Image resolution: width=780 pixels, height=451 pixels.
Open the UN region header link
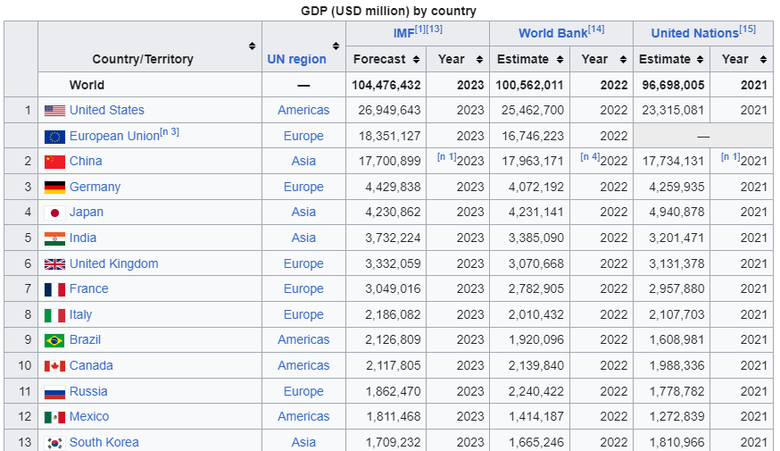[x=296, y=59]
